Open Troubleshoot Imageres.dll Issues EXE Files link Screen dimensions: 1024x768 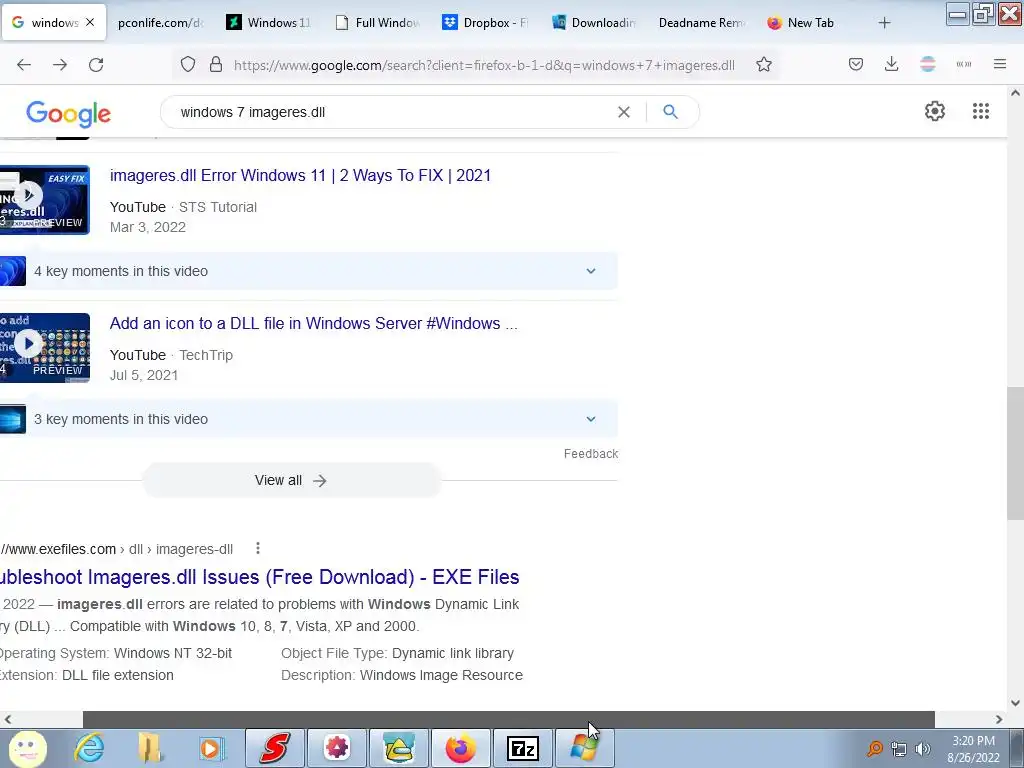259,577
